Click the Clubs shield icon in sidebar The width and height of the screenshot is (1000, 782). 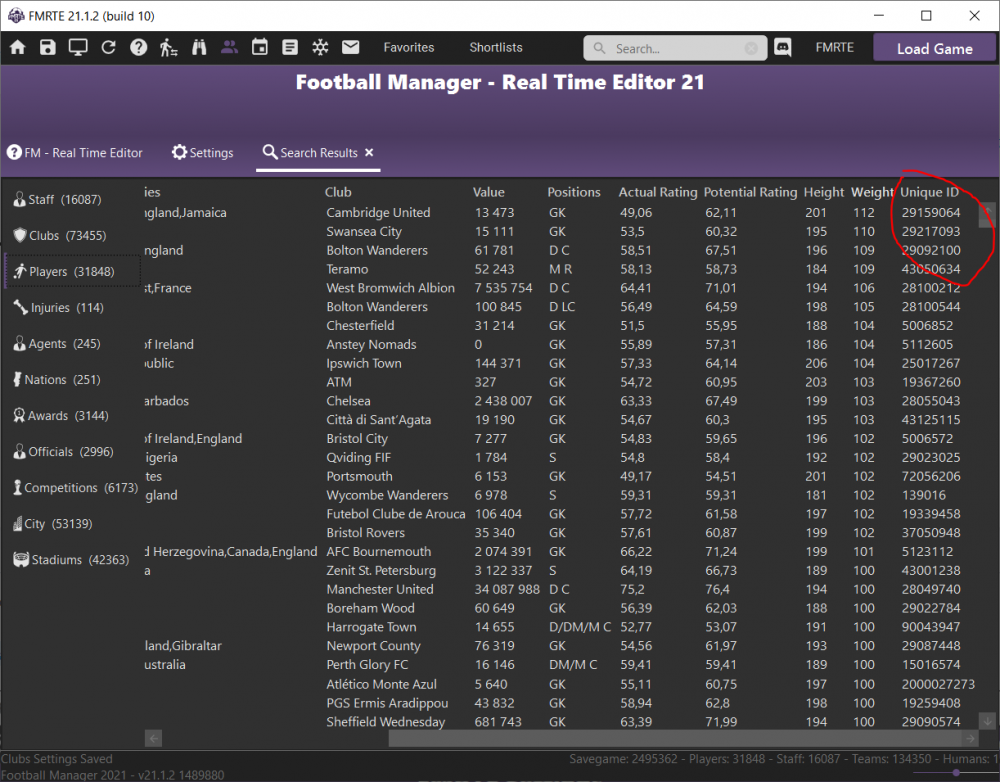20,235
